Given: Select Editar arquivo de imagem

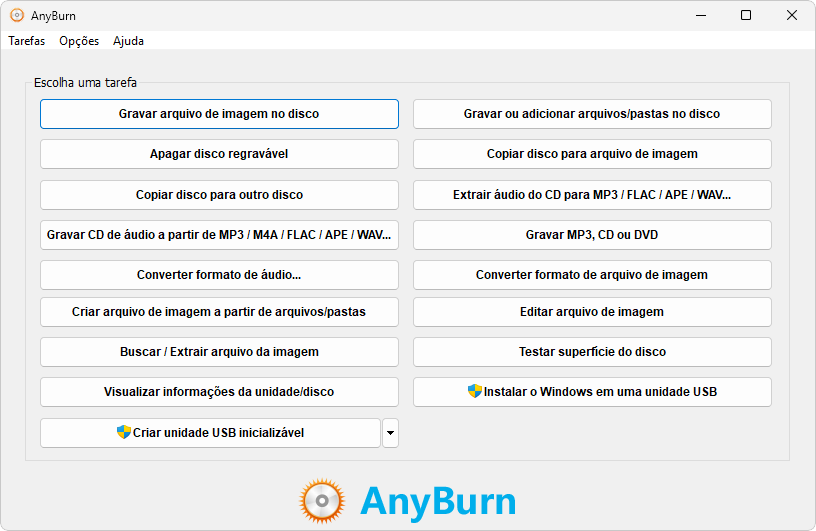Looking at the screenshot, I should click(592, 312).
